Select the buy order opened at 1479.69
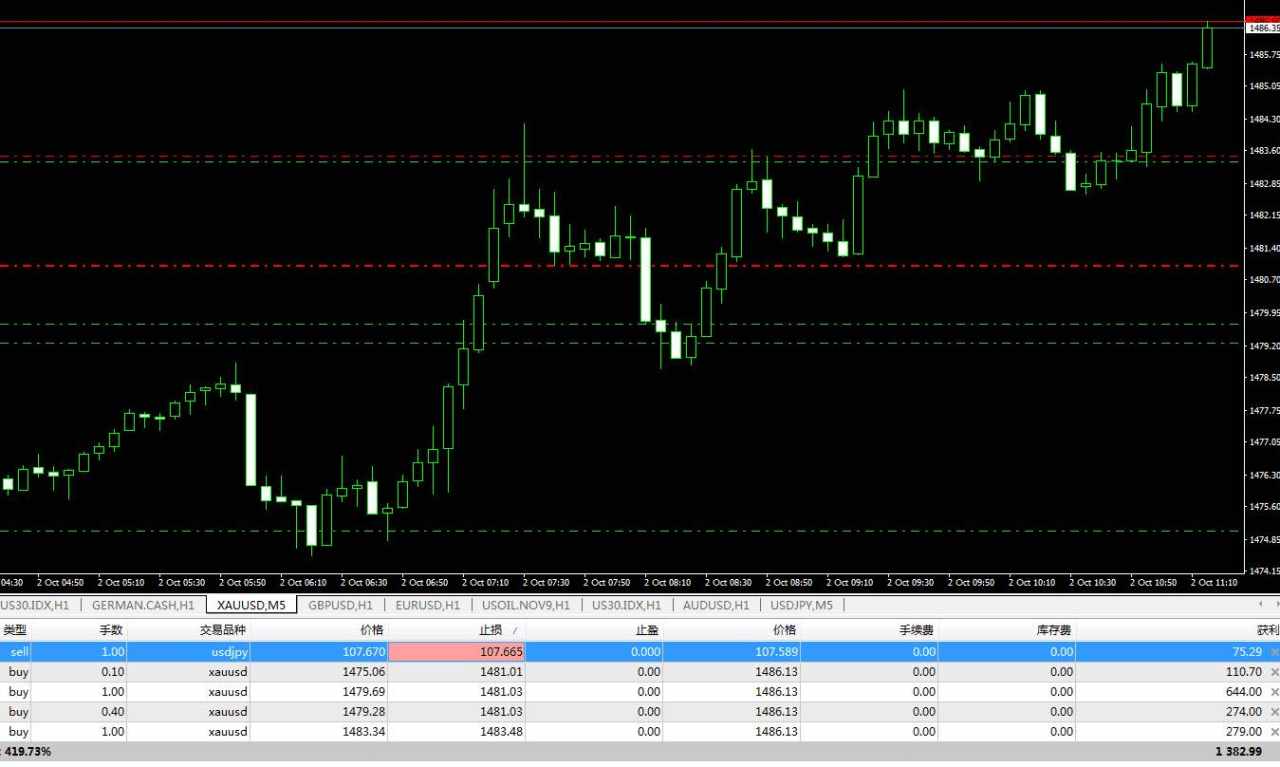 click(x=640, y=692)
